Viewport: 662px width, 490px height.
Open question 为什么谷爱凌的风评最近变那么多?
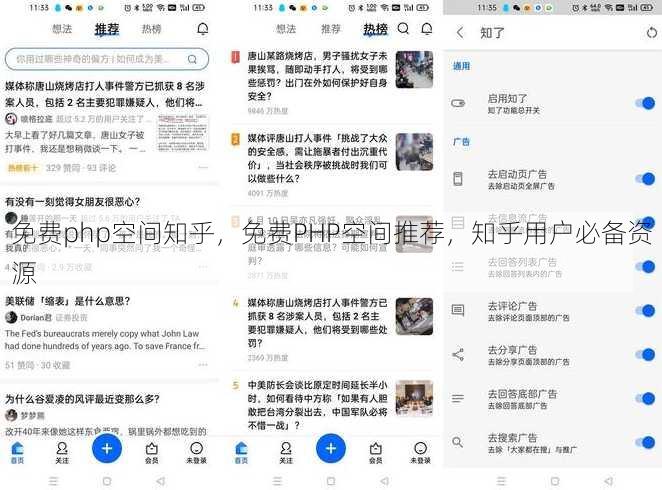[x=82, y=399]
